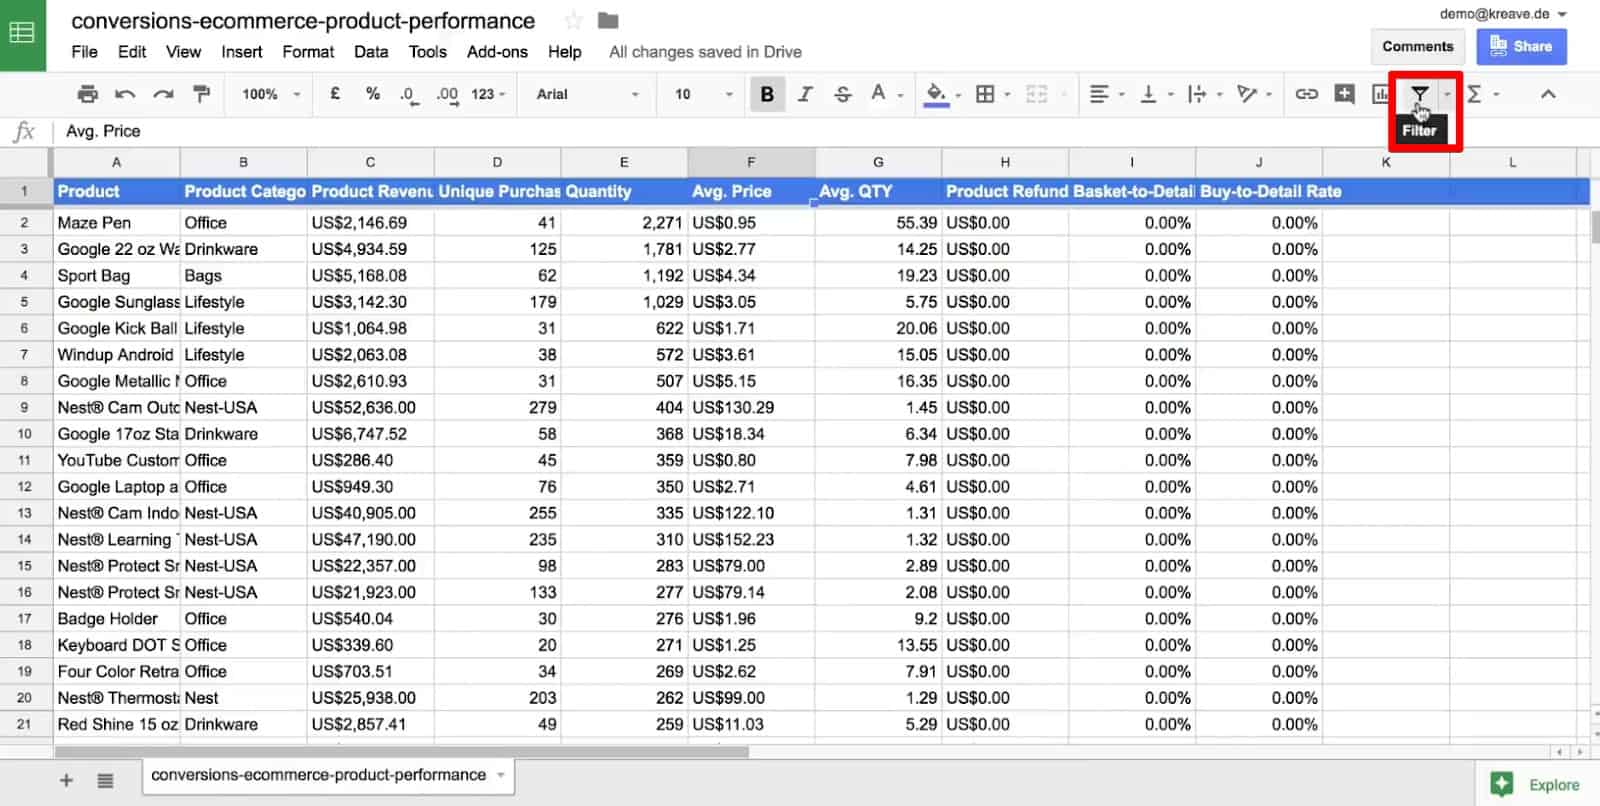Open the demo@kreave.de account dropdown
This screenshot has width=1600, height=806.
[1503, 14]
